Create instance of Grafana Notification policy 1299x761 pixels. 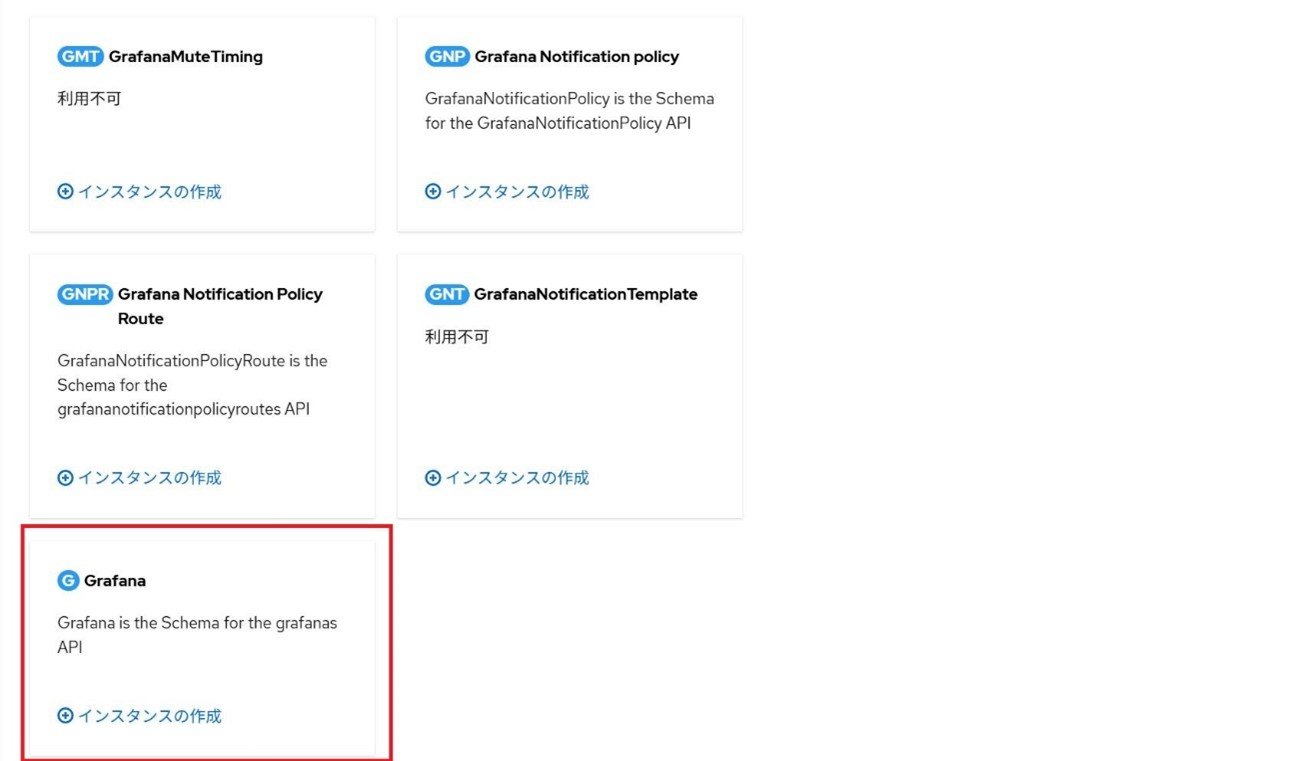[507, 192]
